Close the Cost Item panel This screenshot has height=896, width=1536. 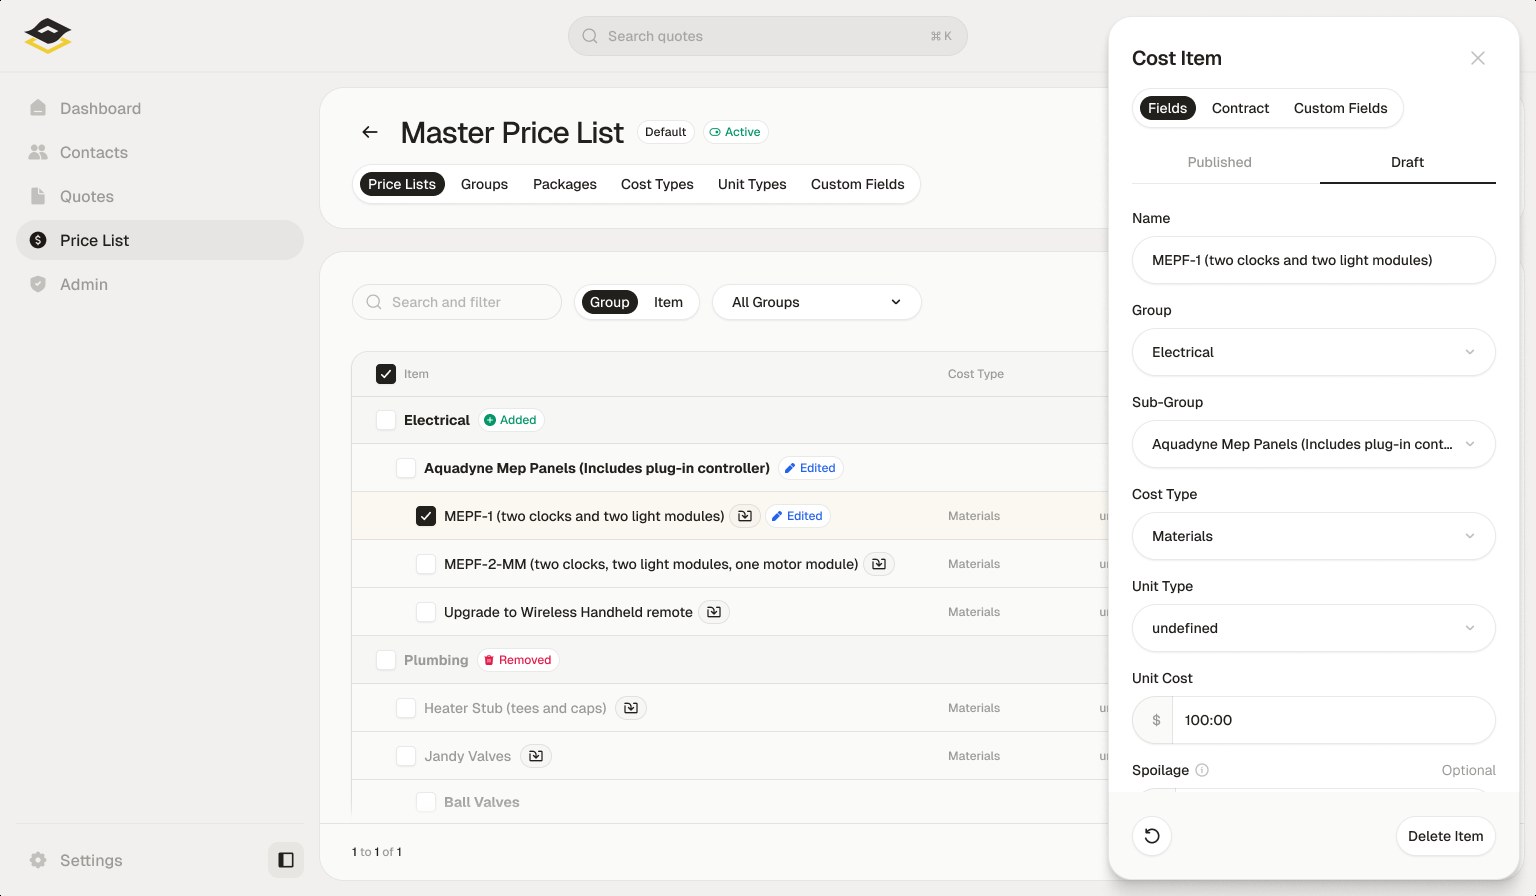tap(1478, 58)
